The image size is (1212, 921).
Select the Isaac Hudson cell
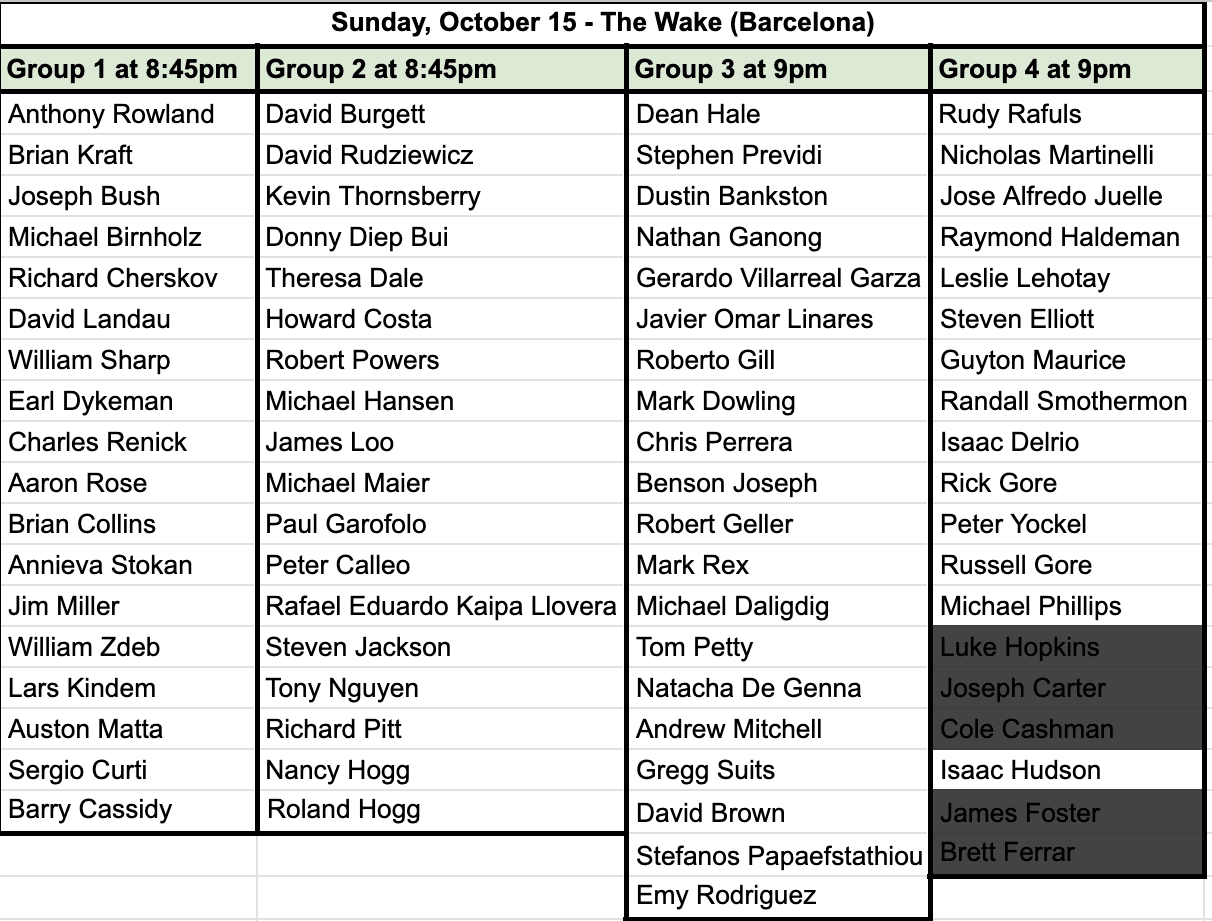click(1067, 770)
